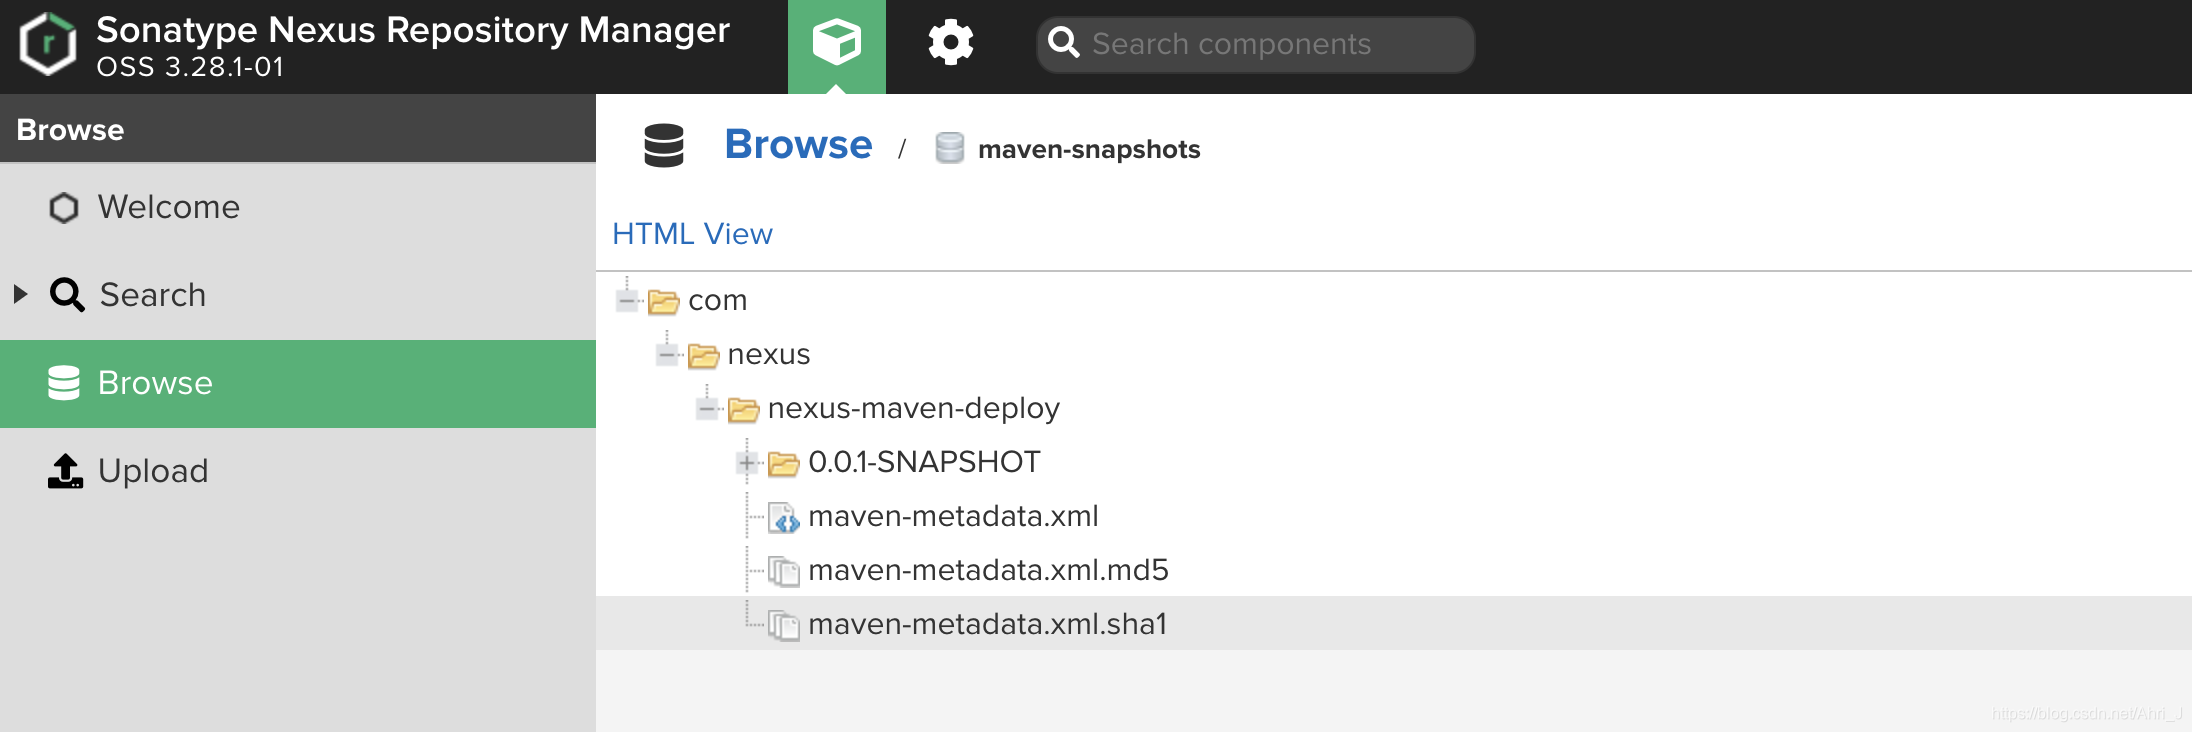Click the database icon beside Browse heading

pyautogui.click(x=664, y=146)
